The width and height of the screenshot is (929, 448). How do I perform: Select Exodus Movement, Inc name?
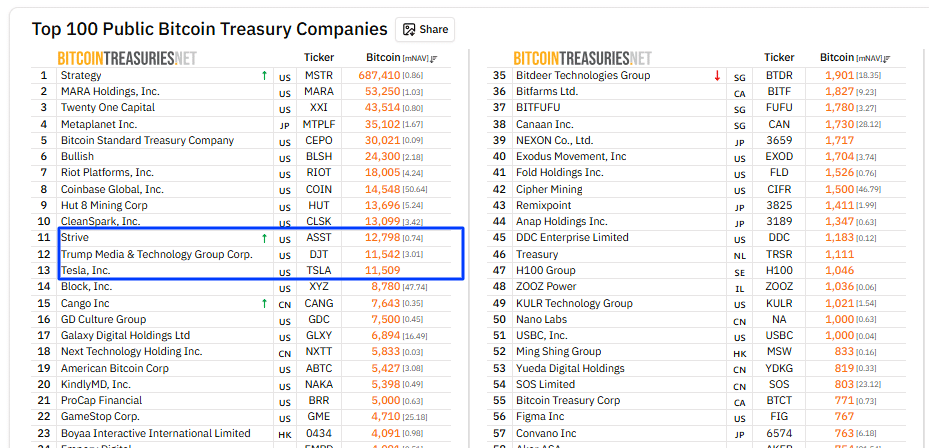571,156
